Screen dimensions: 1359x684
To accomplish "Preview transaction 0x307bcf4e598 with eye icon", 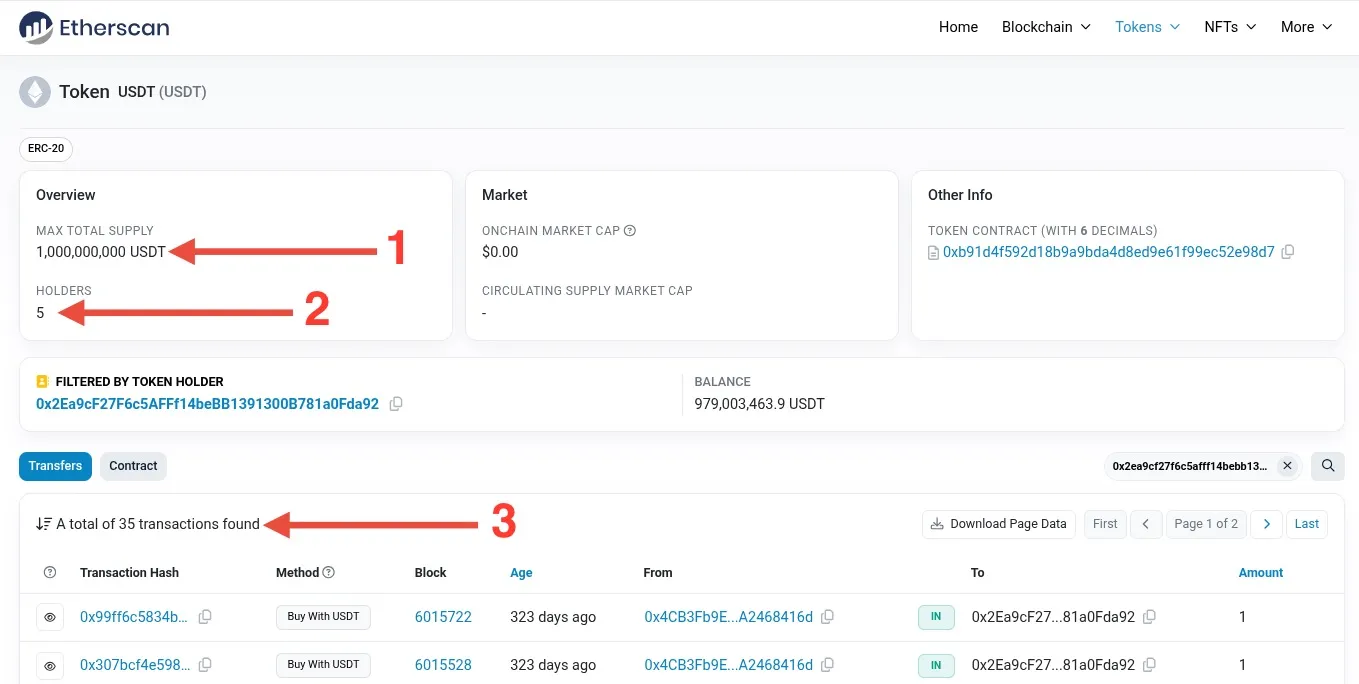I will point(50,665).
